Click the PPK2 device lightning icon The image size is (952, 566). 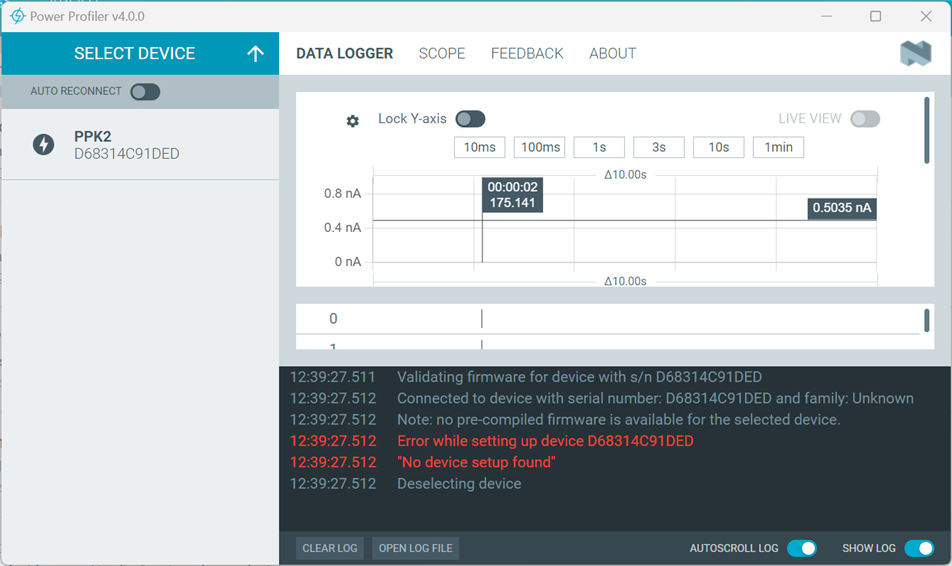(x=44, y=145)
